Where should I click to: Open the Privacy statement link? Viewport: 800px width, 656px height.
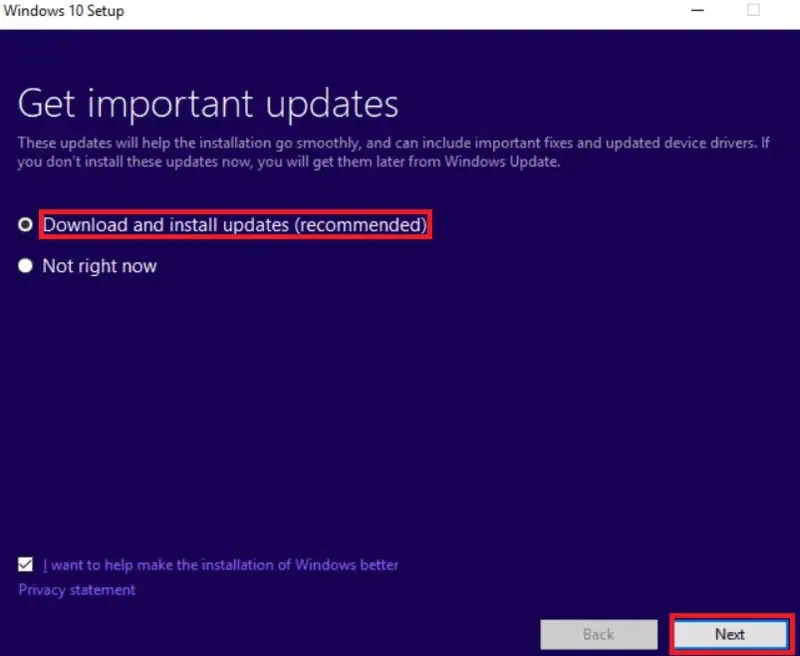click(x=77, y=590)
